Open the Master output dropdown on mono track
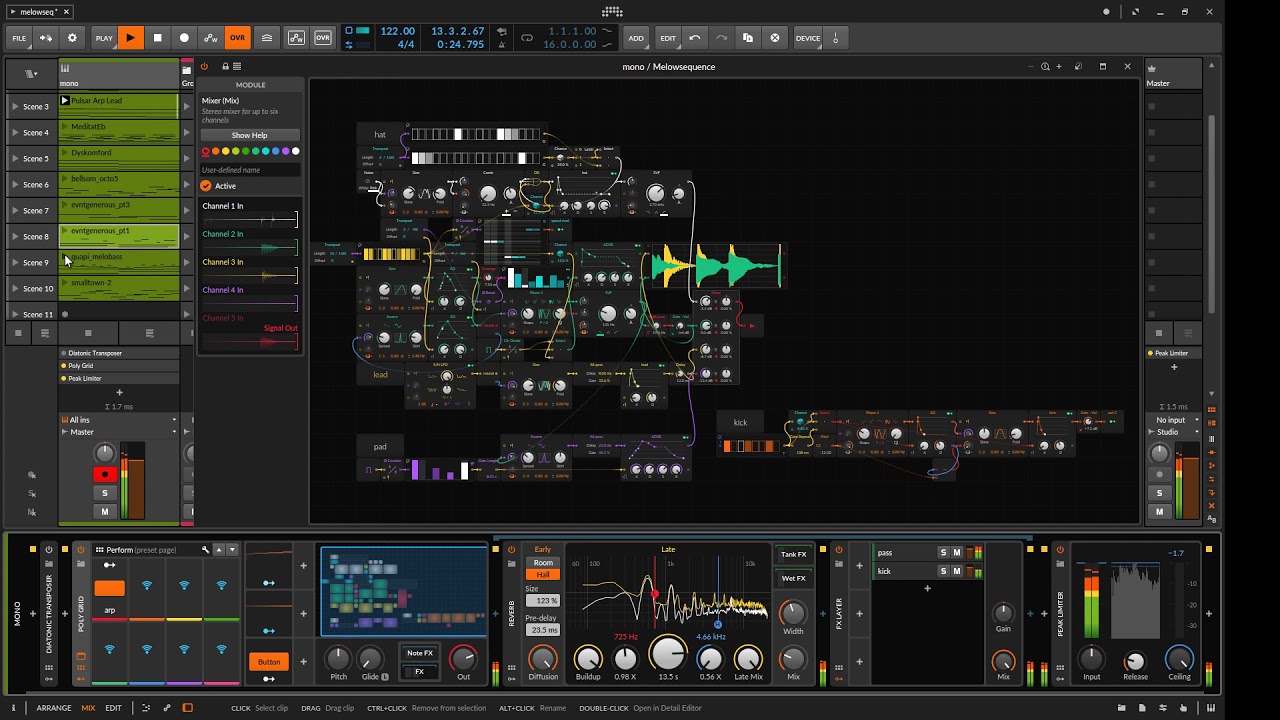This screenshot has width=1280, height=720. point(119,432)
